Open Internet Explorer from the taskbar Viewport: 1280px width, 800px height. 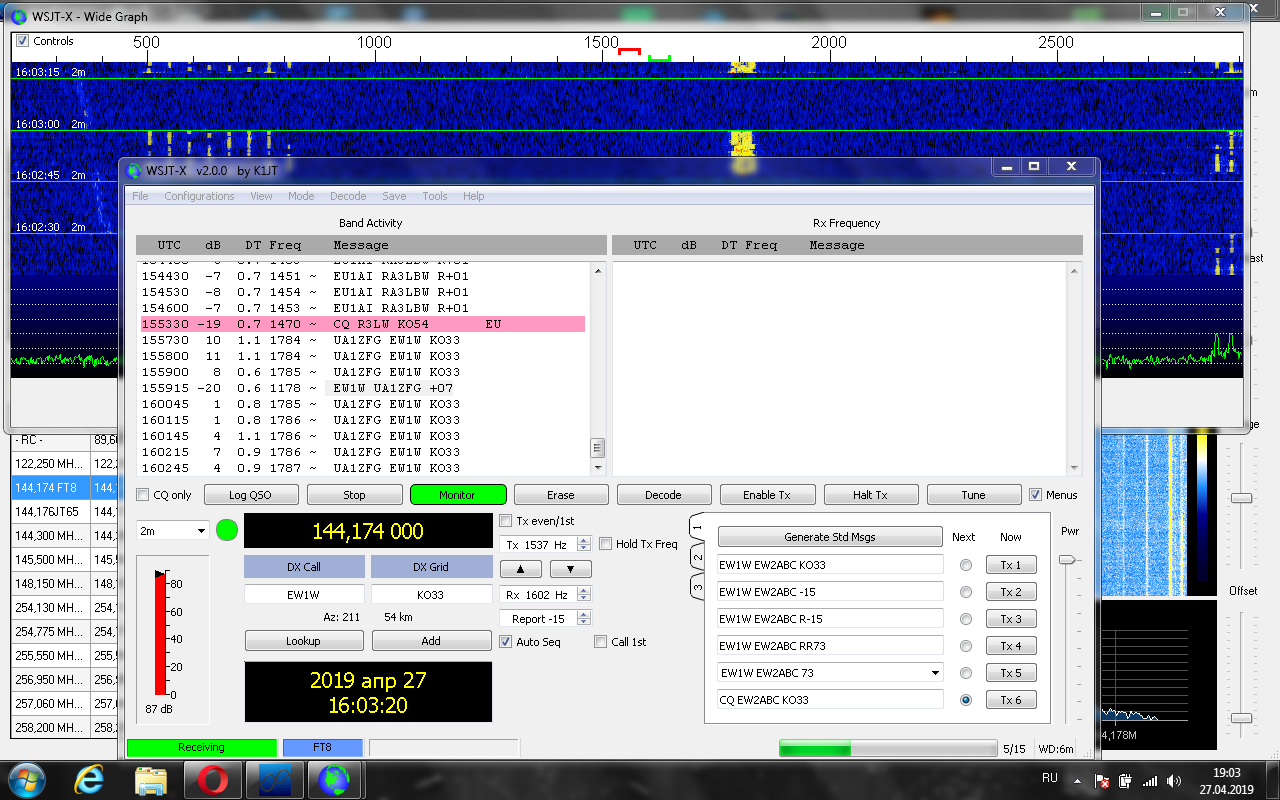tap(88, 779)
